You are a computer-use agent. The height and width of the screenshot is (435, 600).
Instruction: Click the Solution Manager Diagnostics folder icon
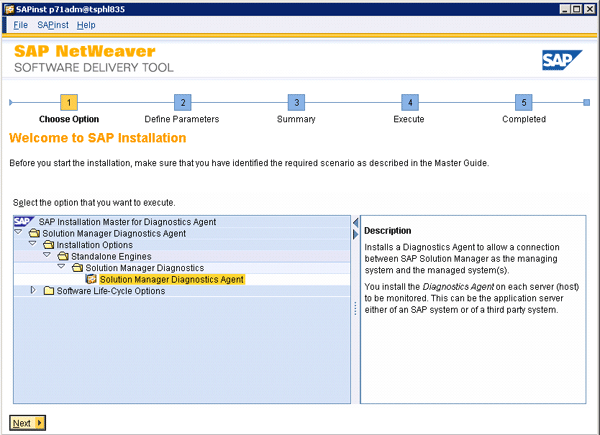[78, 267]
